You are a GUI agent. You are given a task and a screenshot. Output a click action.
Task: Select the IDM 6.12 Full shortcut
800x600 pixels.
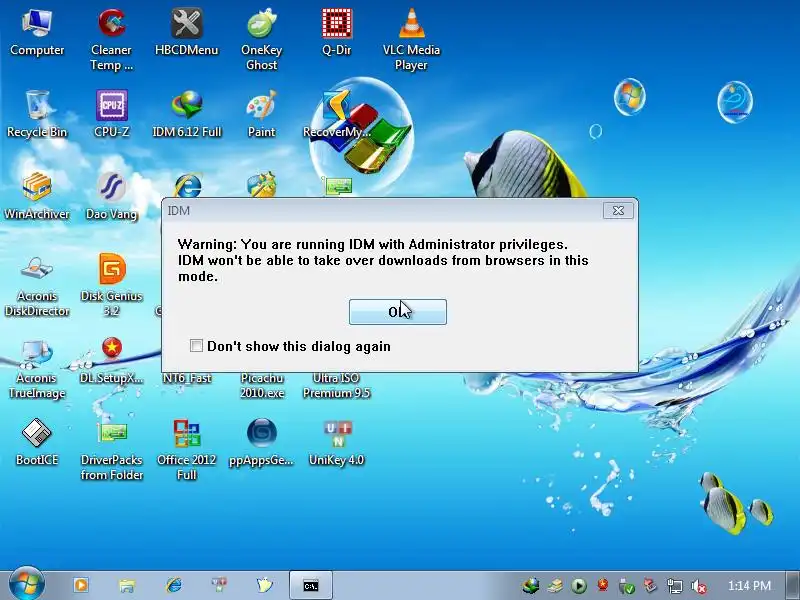coord(186,114)
